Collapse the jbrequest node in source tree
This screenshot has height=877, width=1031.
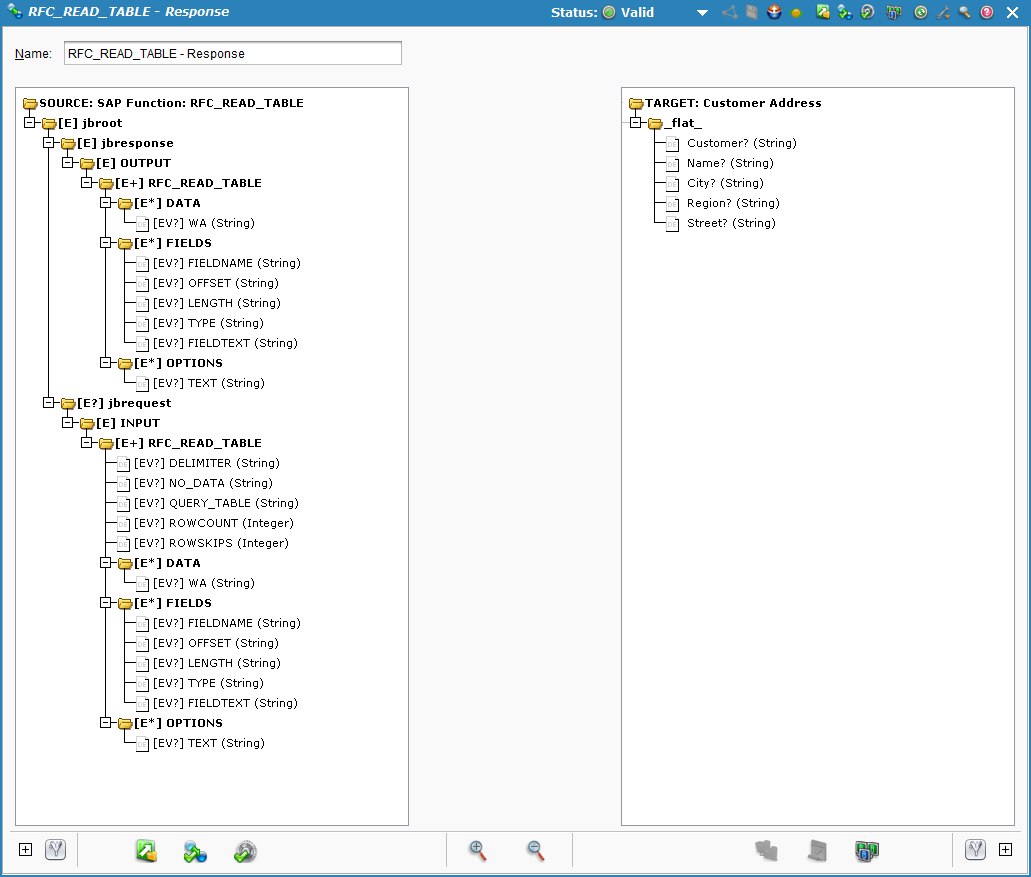[x=49, y=403]
